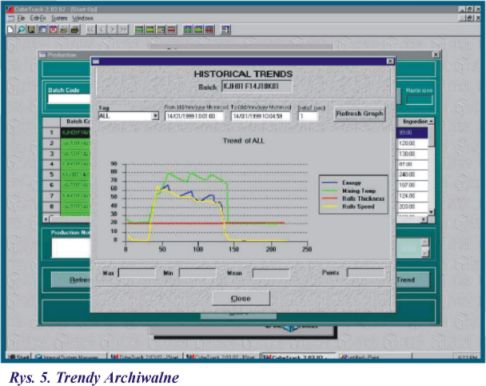The width and height of the screenshot is (486, 386).
Task: Click the Start button on taskbar
Action: [19, 357]
